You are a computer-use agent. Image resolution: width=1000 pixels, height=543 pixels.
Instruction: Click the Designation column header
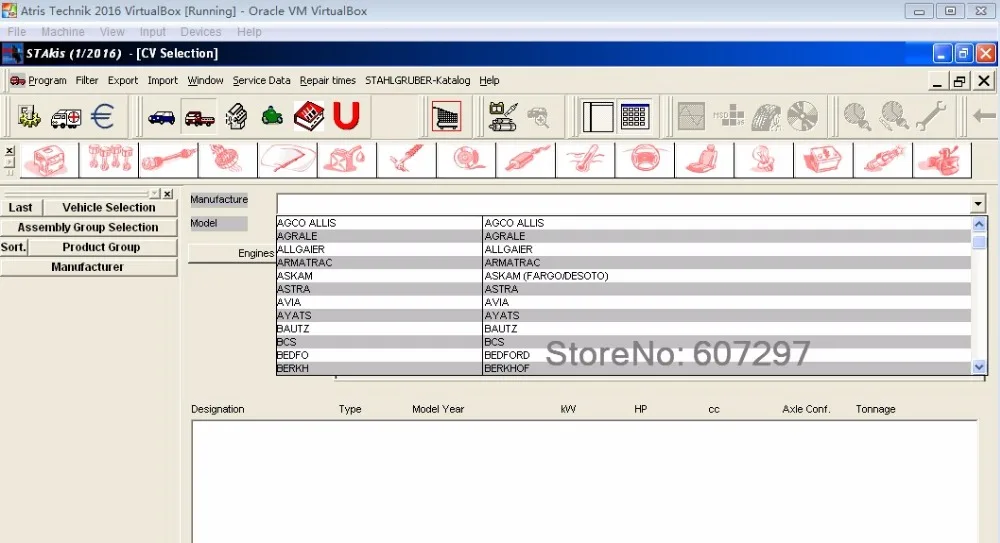click(x=217, y=409)
